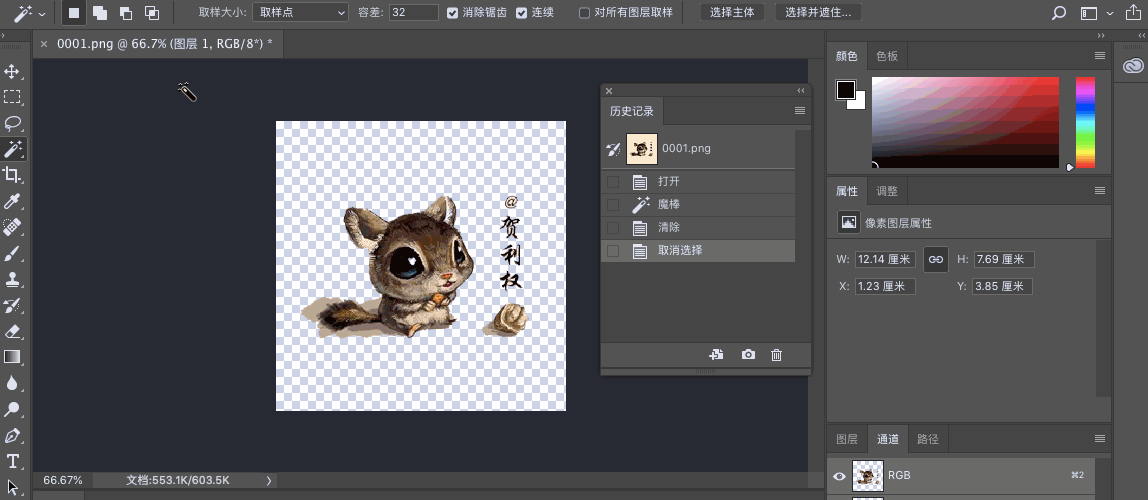Screen dimensions: 1148x500
Task: Hide the RGB channel eye icon
Action: [839, 476]
